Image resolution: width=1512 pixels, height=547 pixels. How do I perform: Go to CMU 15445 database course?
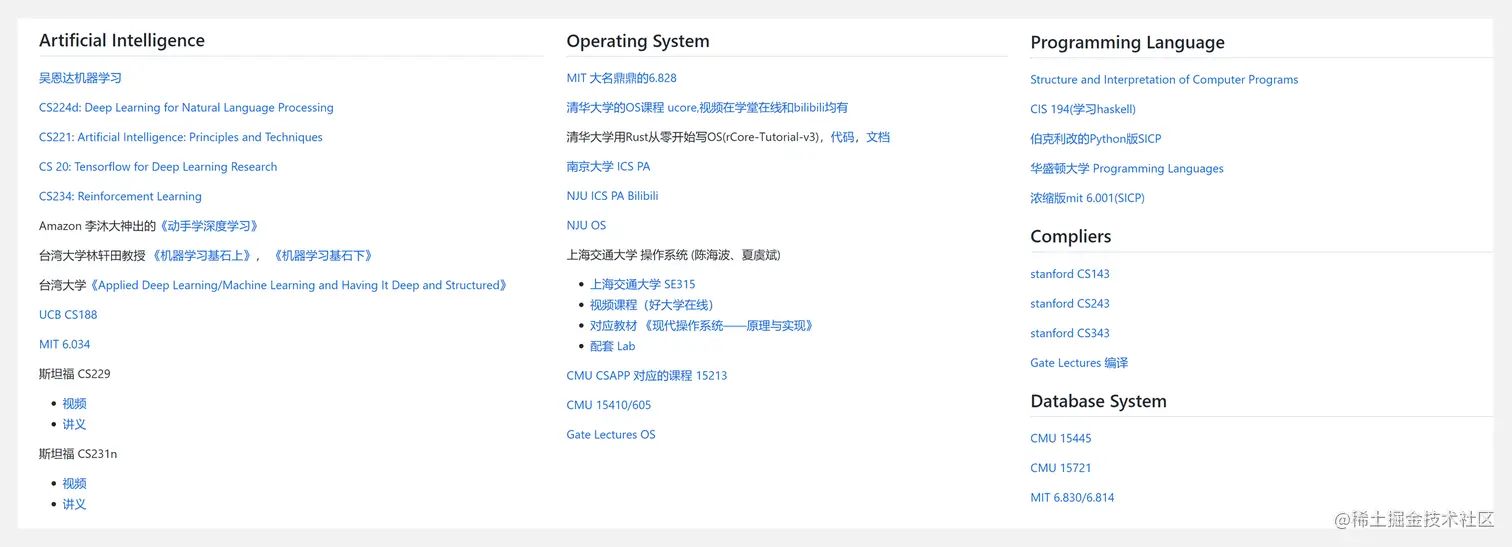click(x=1061, y=439)
